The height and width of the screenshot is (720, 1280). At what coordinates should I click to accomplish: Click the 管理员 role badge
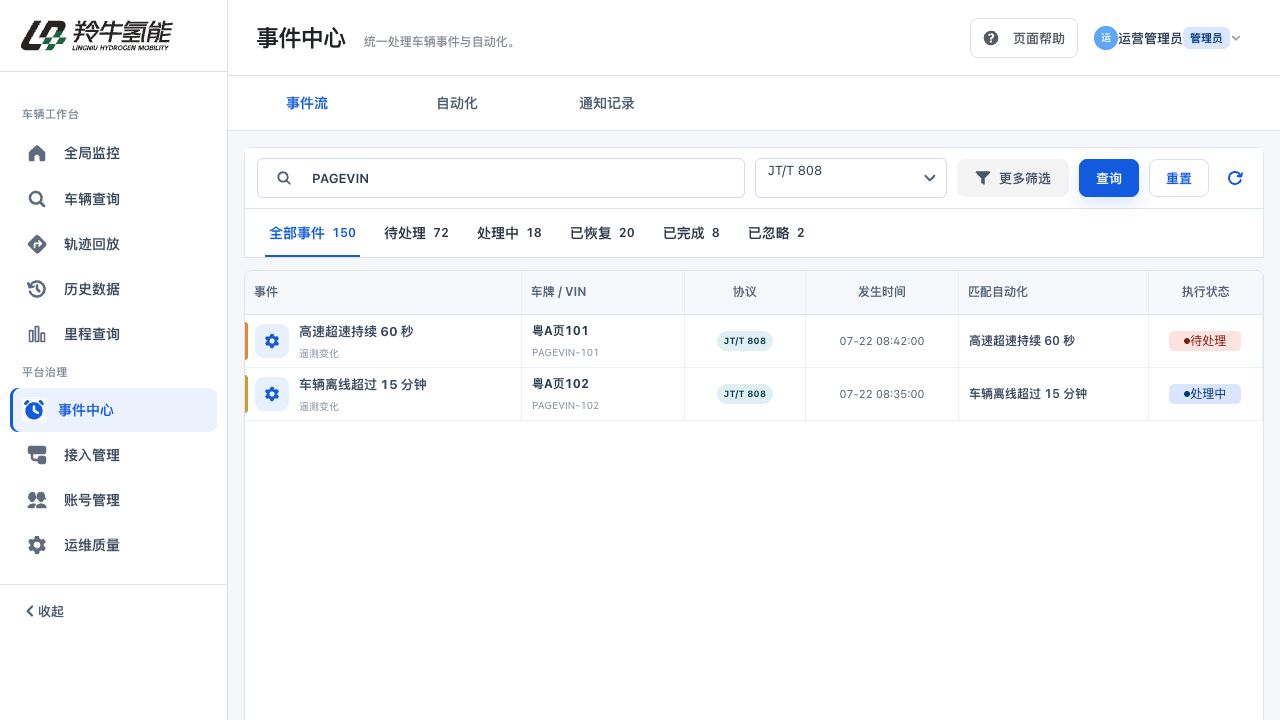point(1206,38)
